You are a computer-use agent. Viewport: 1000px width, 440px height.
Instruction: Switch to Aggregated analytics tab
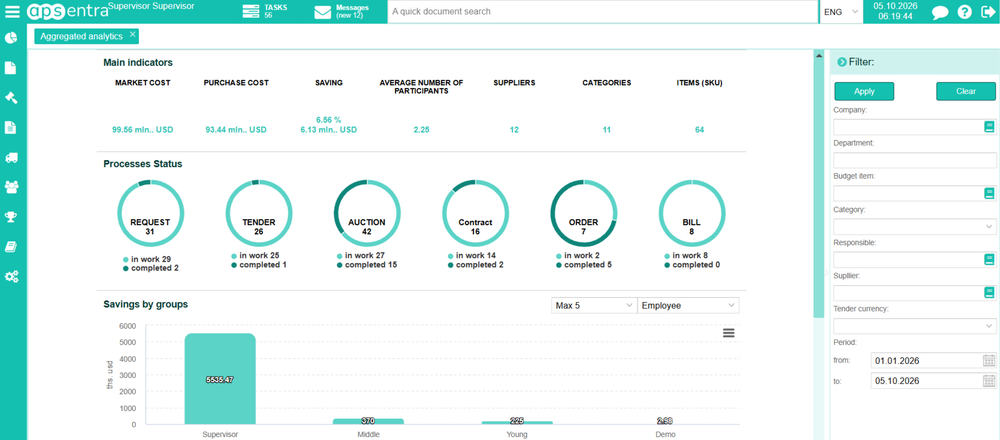point(81,36)
